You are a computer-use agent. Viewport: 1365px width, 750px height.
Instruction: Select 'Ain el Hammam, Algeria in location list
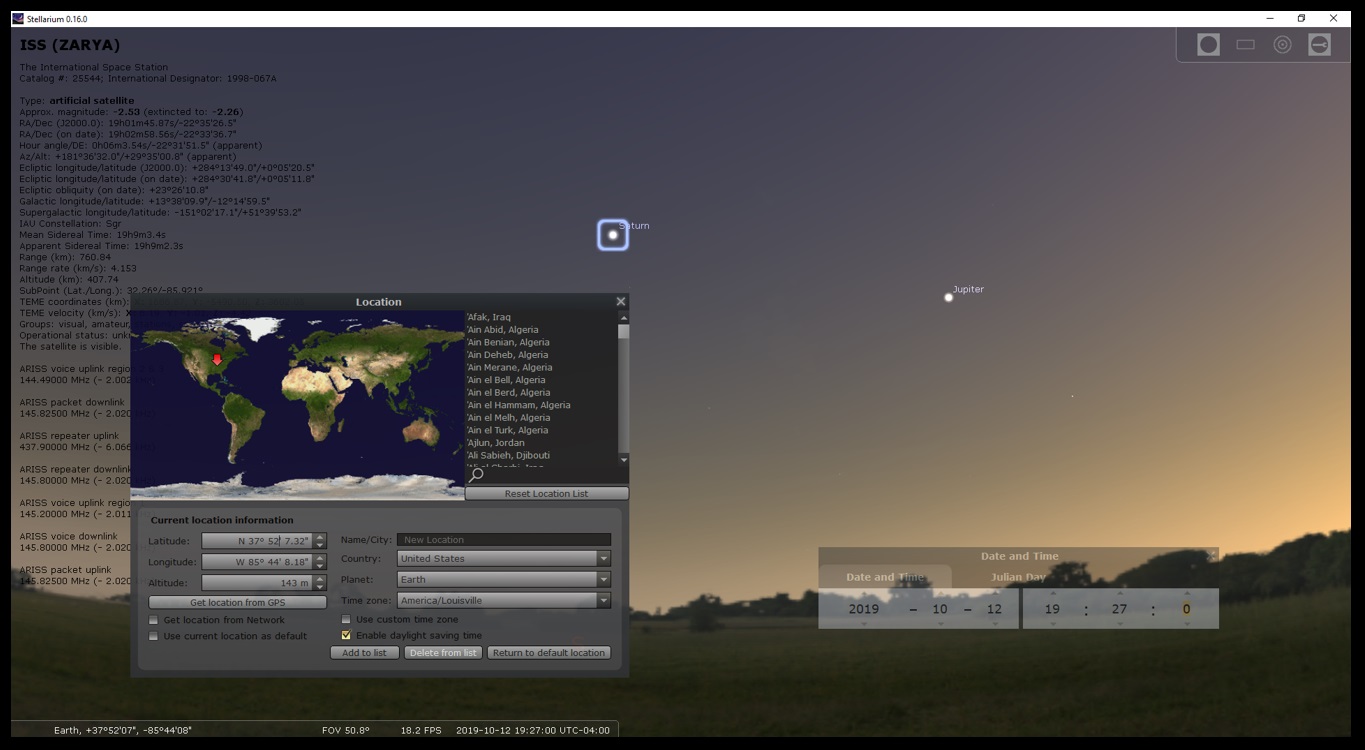(541, 405)
